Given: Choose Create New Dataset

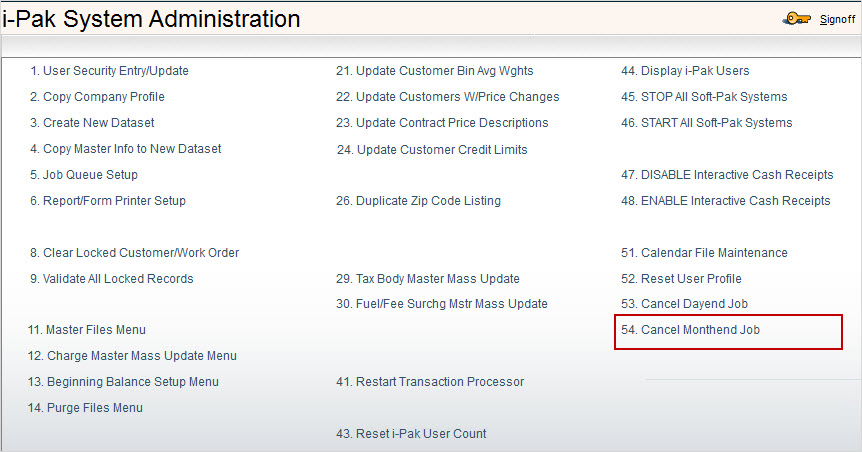Looking at the screenshot, I should (x=92, y=123).
